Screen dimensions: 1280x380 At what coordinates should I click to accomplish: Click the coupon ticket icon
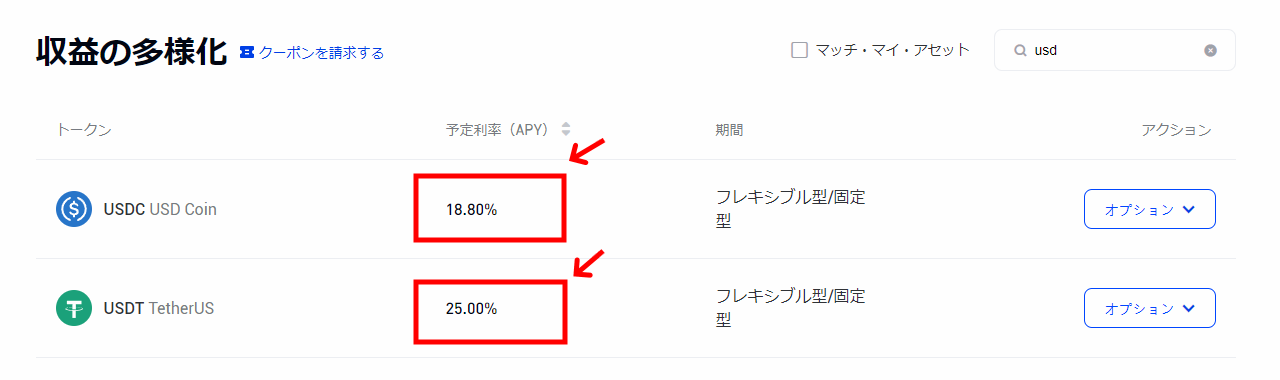pos(247,52)
